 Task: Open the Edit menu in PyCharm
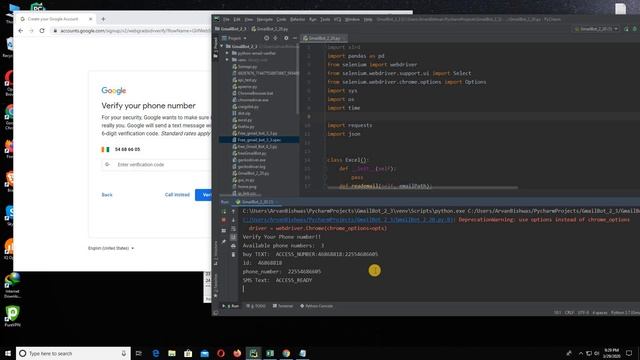click(x=237, y=19)
